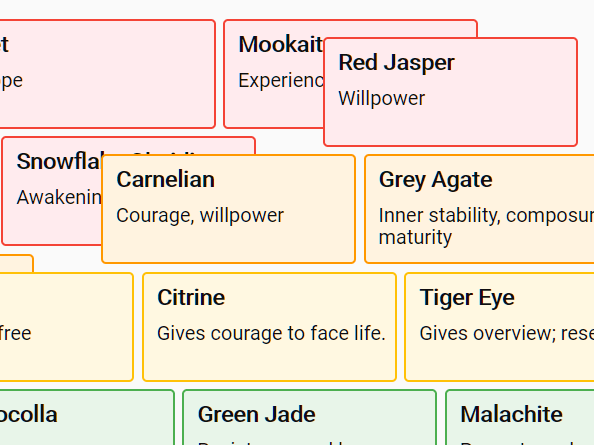Select the Citrine card heading

pos(191,297)
